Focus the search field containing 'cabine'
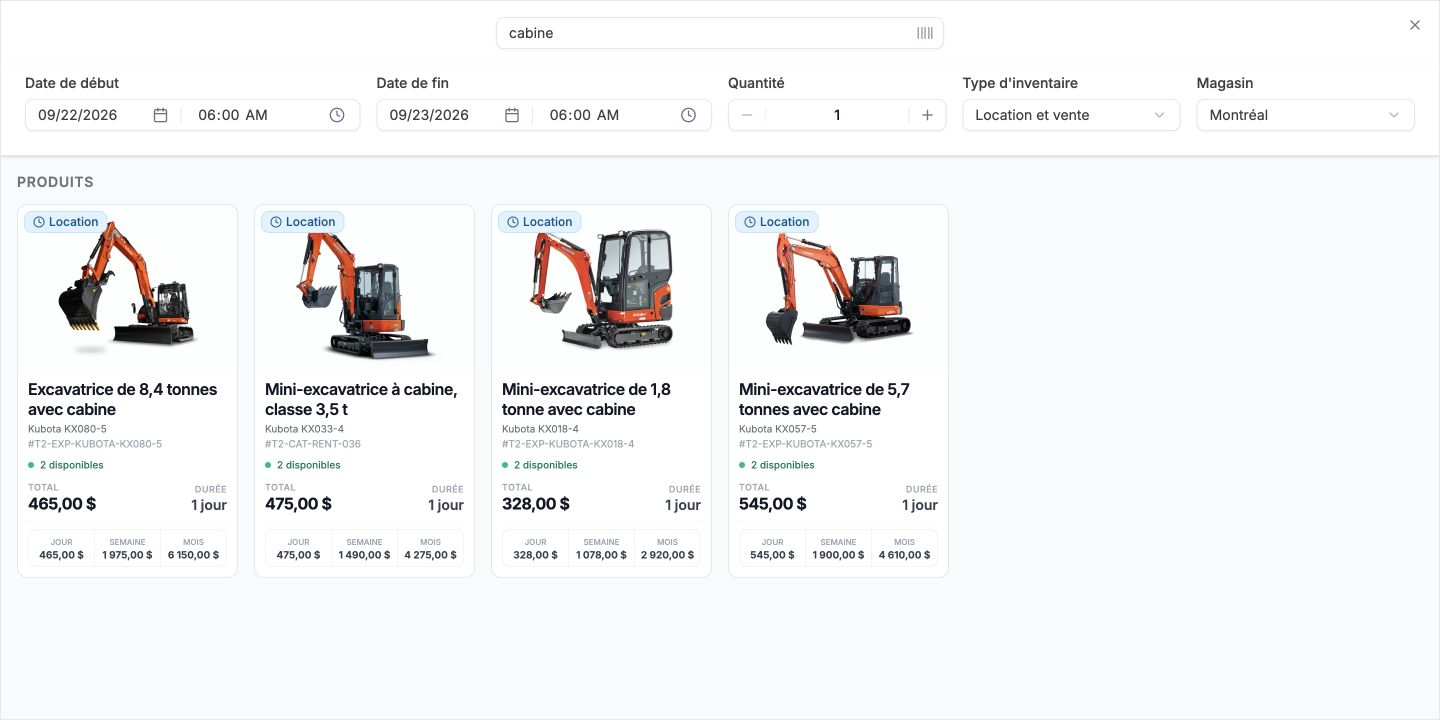The width and height of the screenshot is (1440, 720). point(720,33)
